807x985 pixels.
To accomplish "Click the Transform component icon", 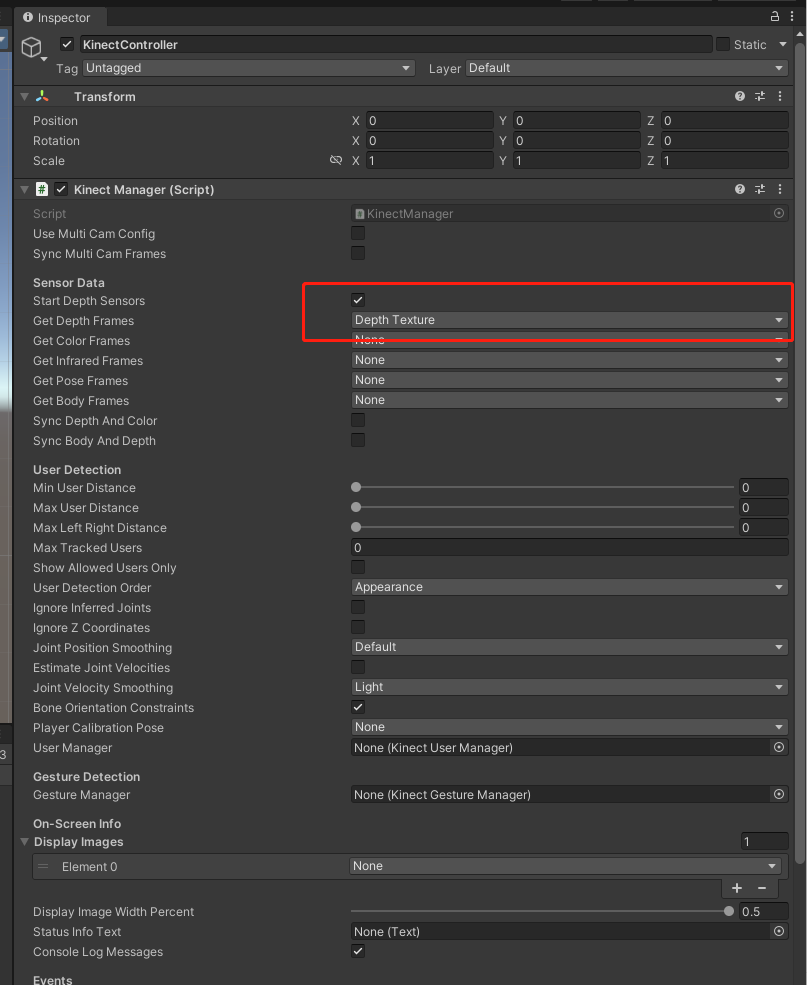I will point(42,96).
